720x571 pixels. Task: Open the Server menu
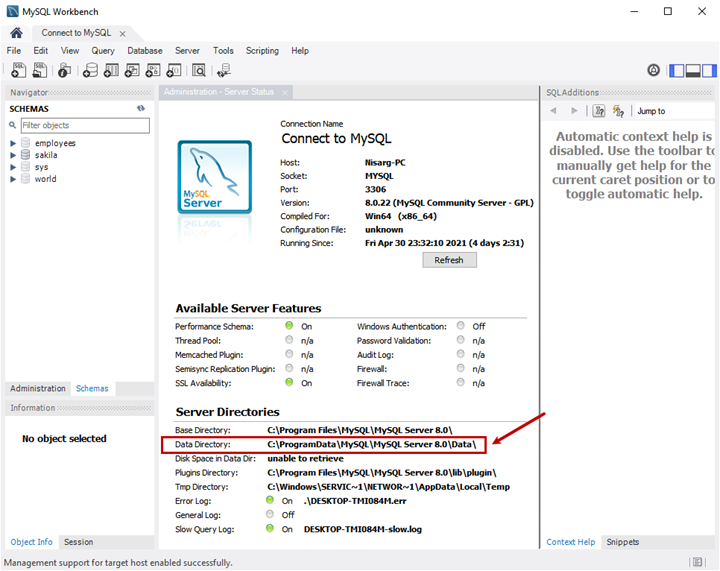tap(187, 50)
